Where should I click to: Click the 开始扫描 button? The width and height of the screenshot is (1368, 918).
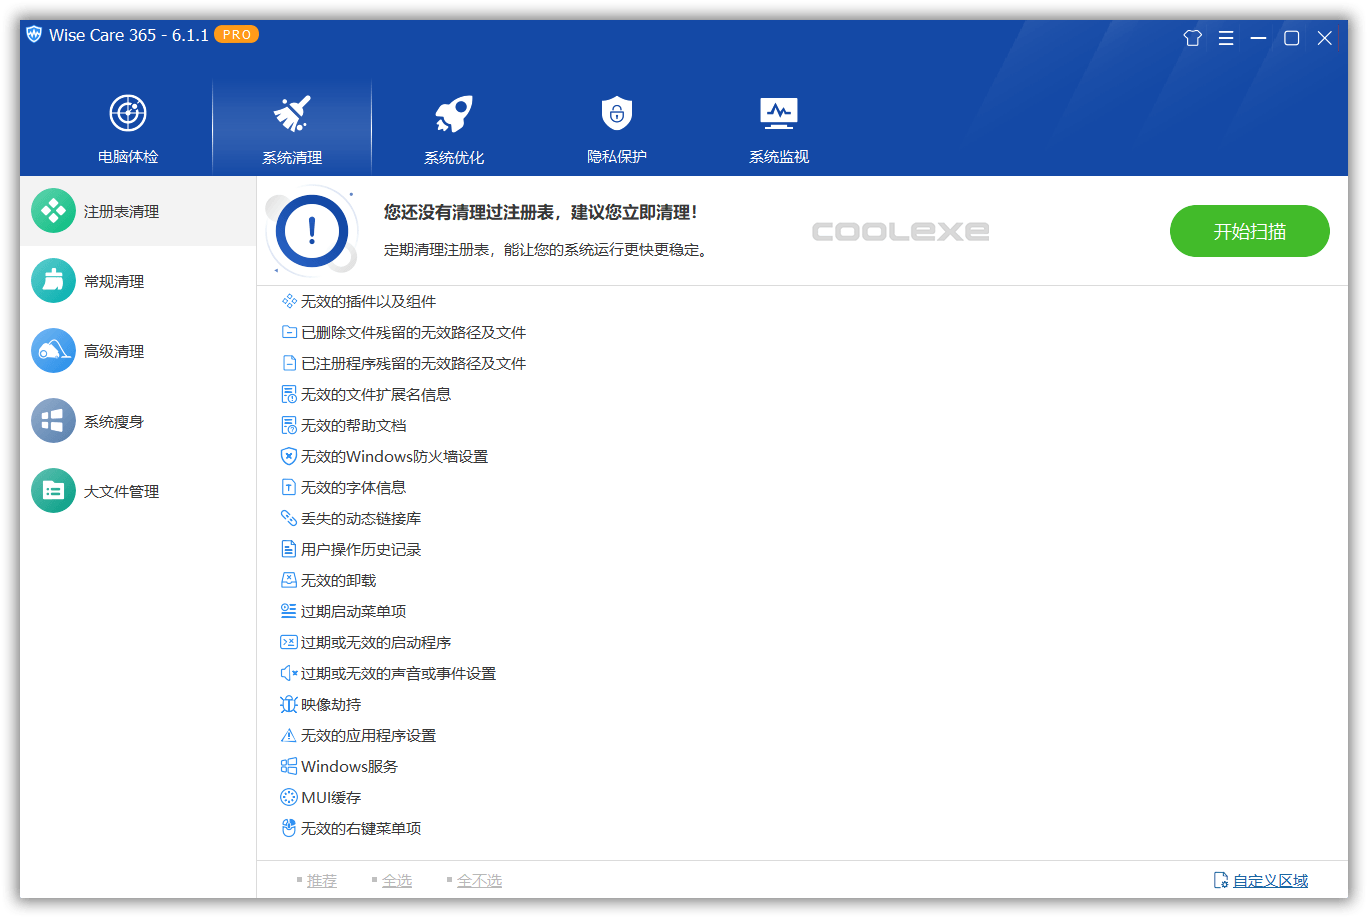point(1249,231)
